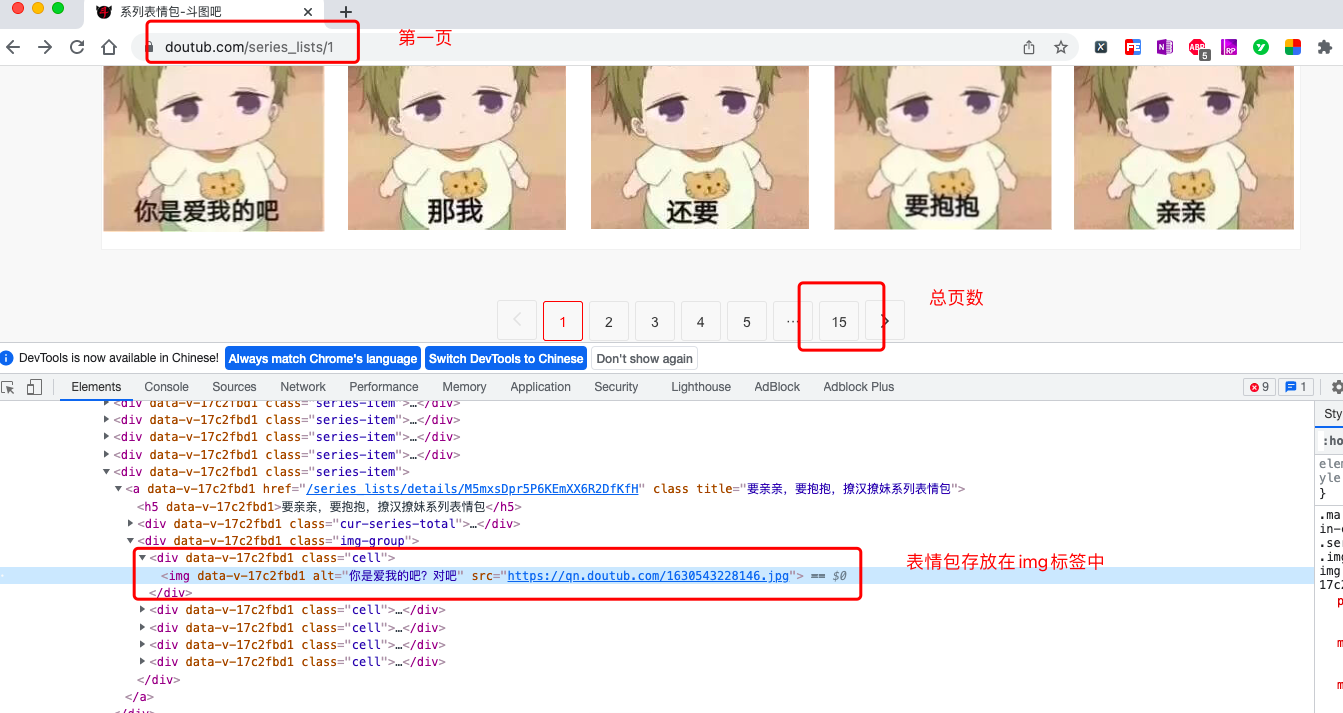Open the OneNote clipper extension
Image resolution: width=1343 pixels, height=713 pixels.
tap(1165, 47)
